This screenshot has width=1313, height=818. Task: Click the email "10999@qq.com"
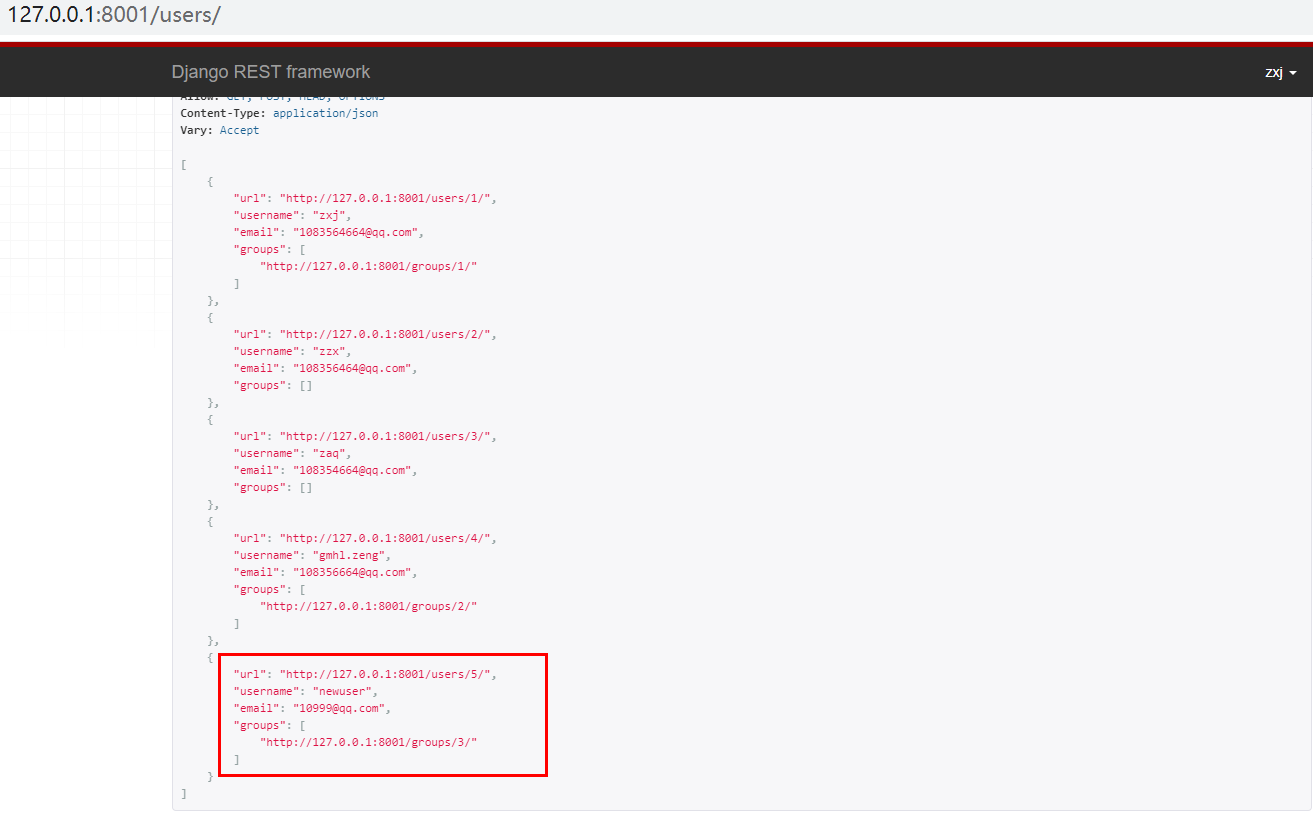click(x=338, y=708)
